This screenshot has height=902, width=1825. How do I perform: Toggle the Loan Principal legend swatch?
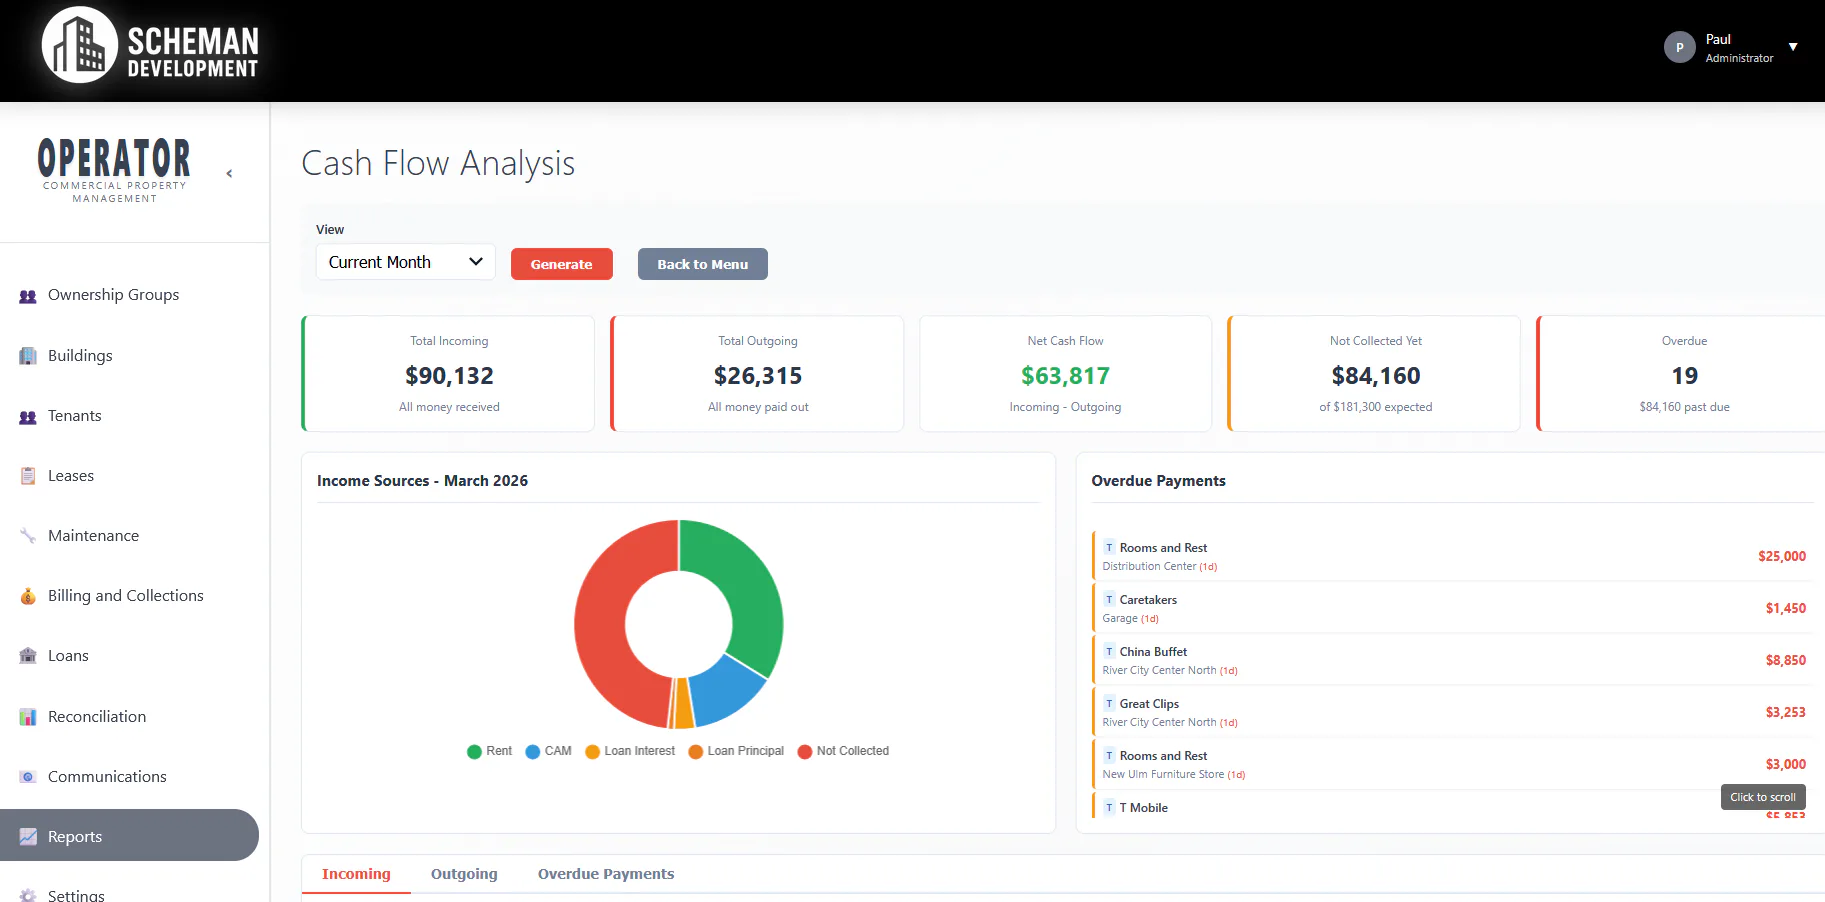click(696, 752)
